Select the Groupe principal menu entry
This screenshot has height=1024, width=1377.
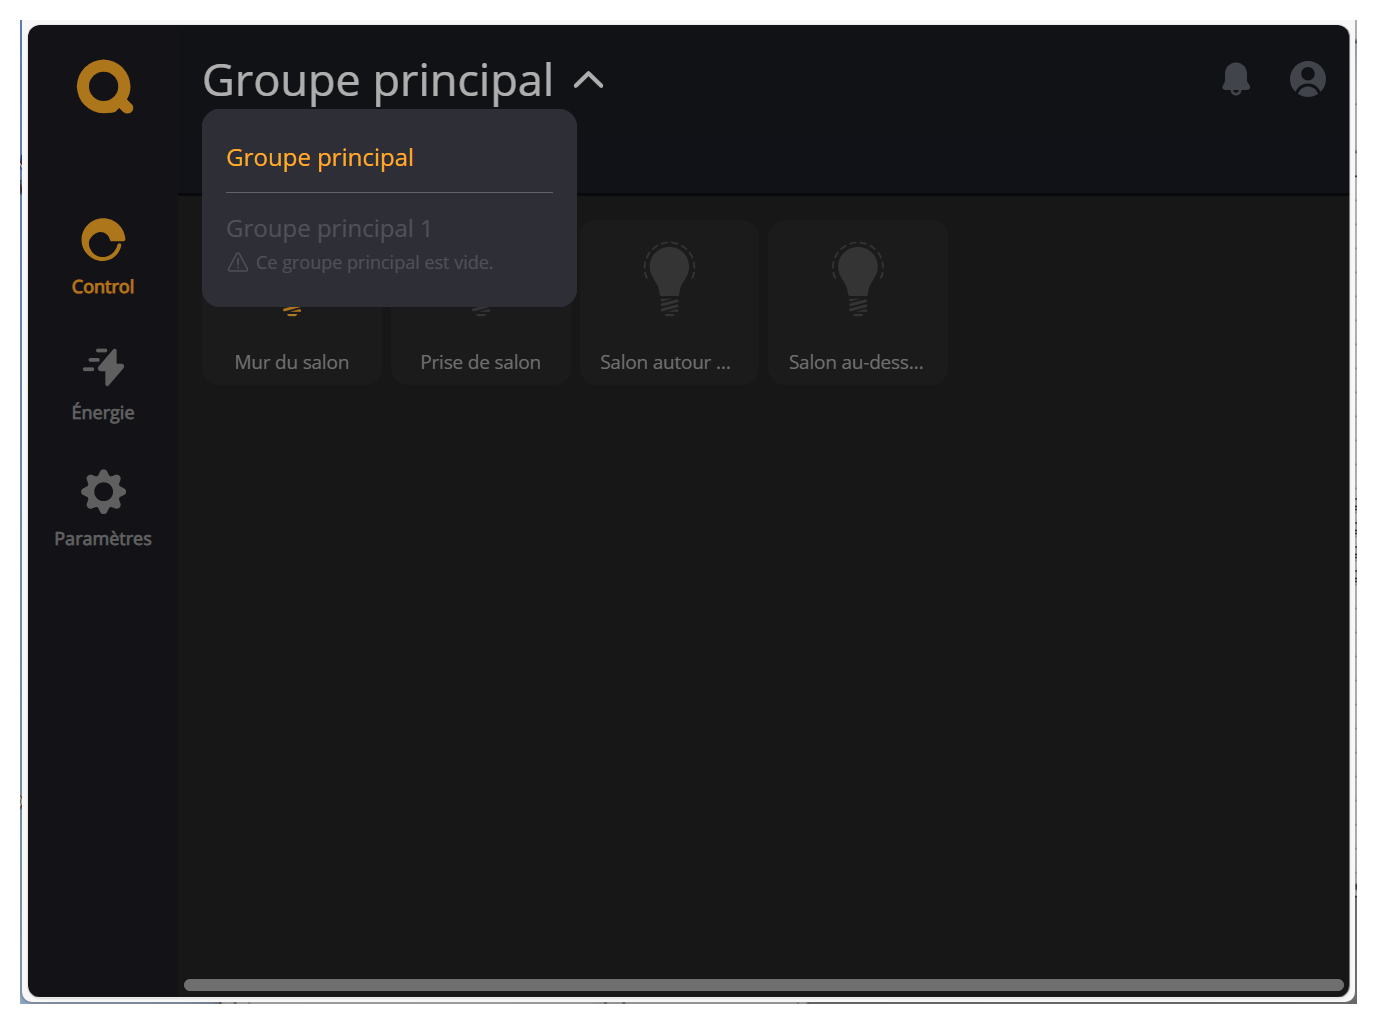pos(320,157)
